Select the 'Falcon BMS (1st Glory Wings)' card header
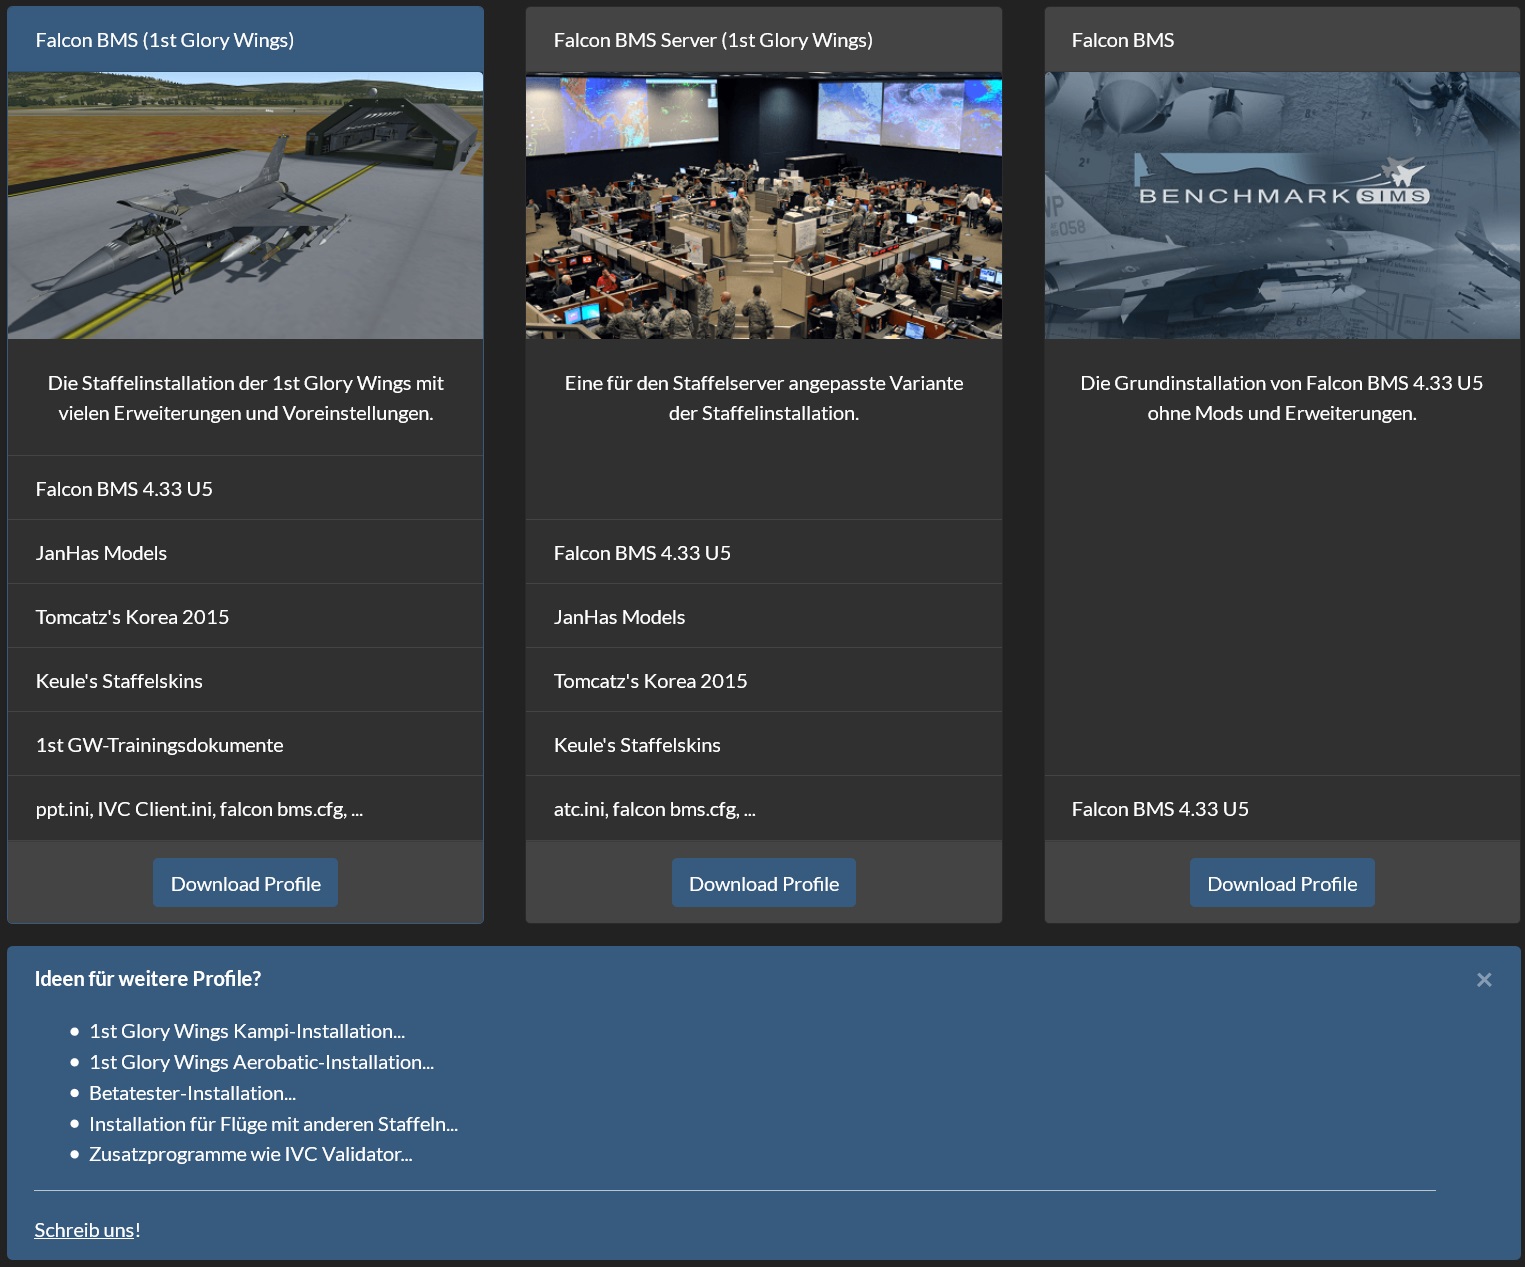 point(245,40)
